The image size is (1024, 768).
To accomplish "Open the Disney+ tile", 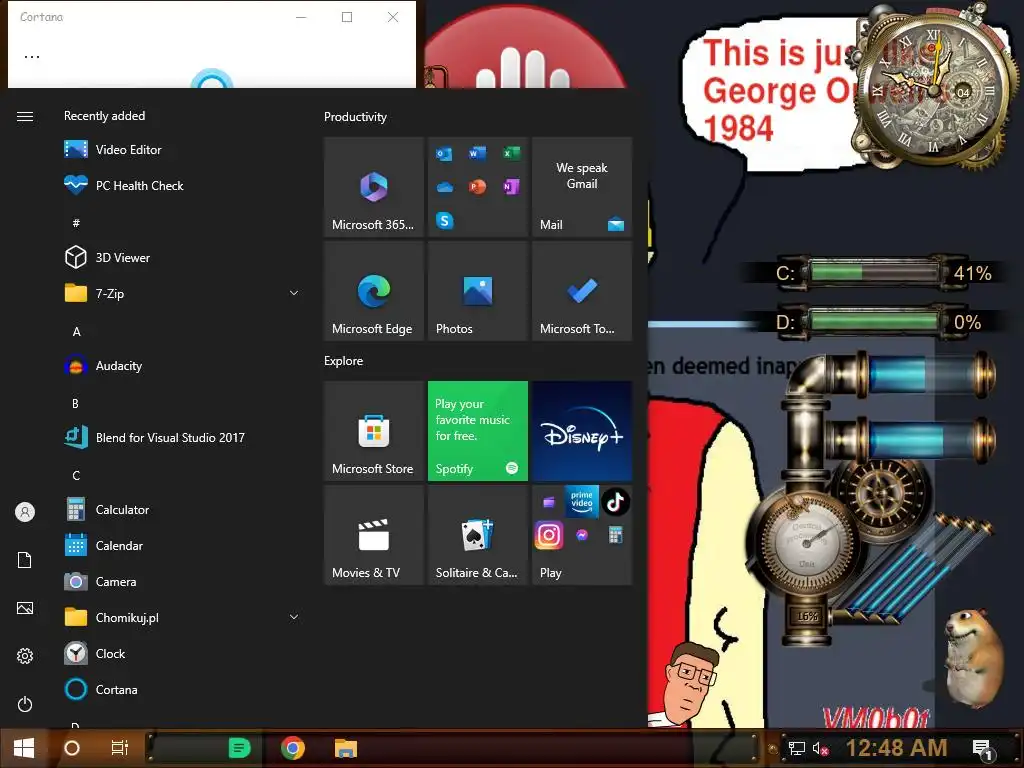I will coord(582,431).
